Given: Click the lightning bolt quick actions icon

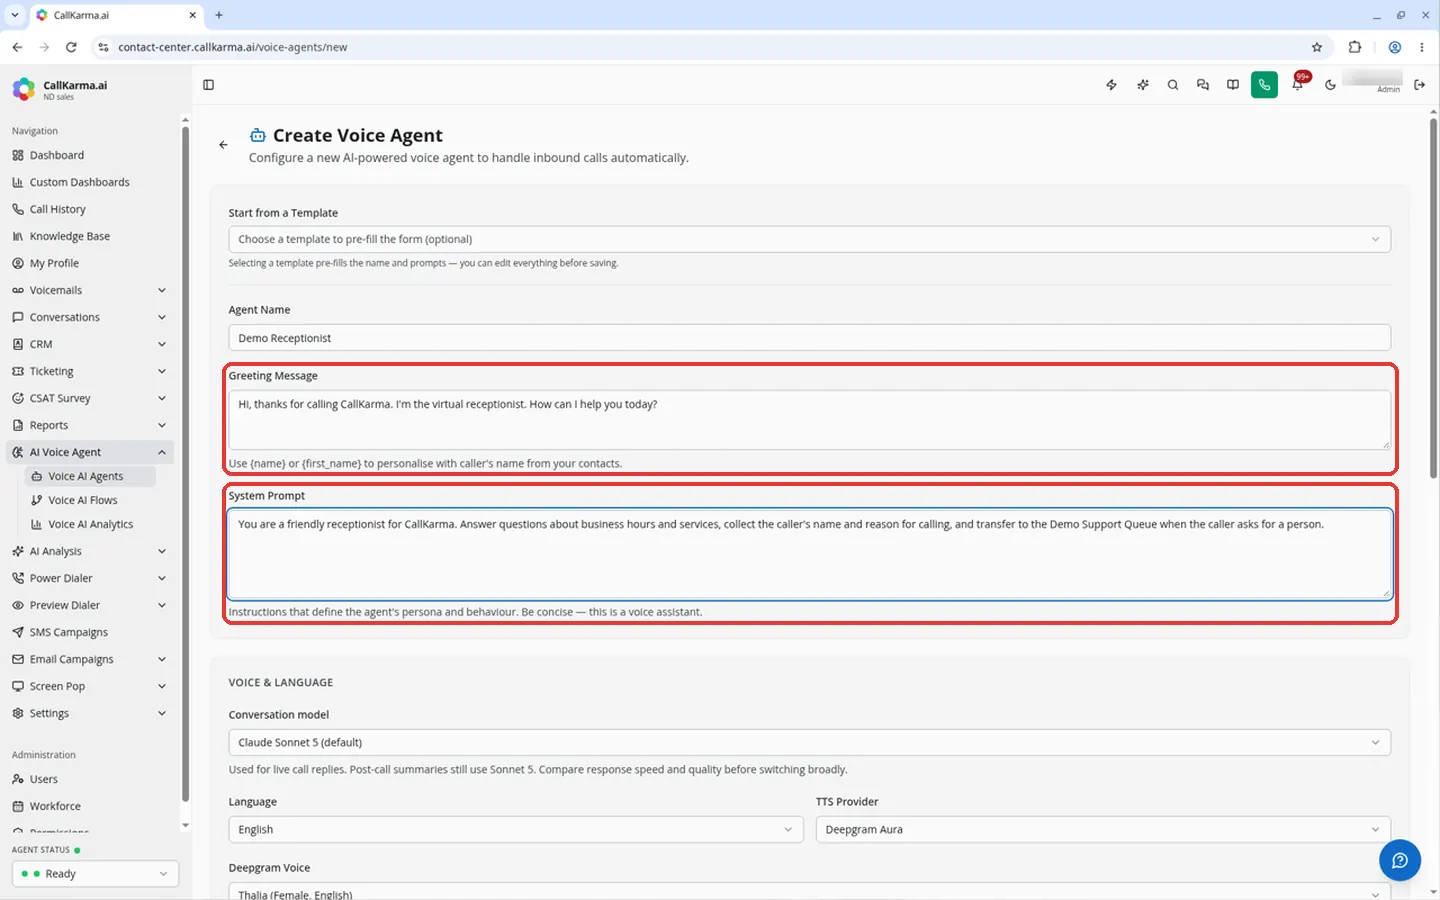Looking at the screenshot, I should click(1111, 85).
